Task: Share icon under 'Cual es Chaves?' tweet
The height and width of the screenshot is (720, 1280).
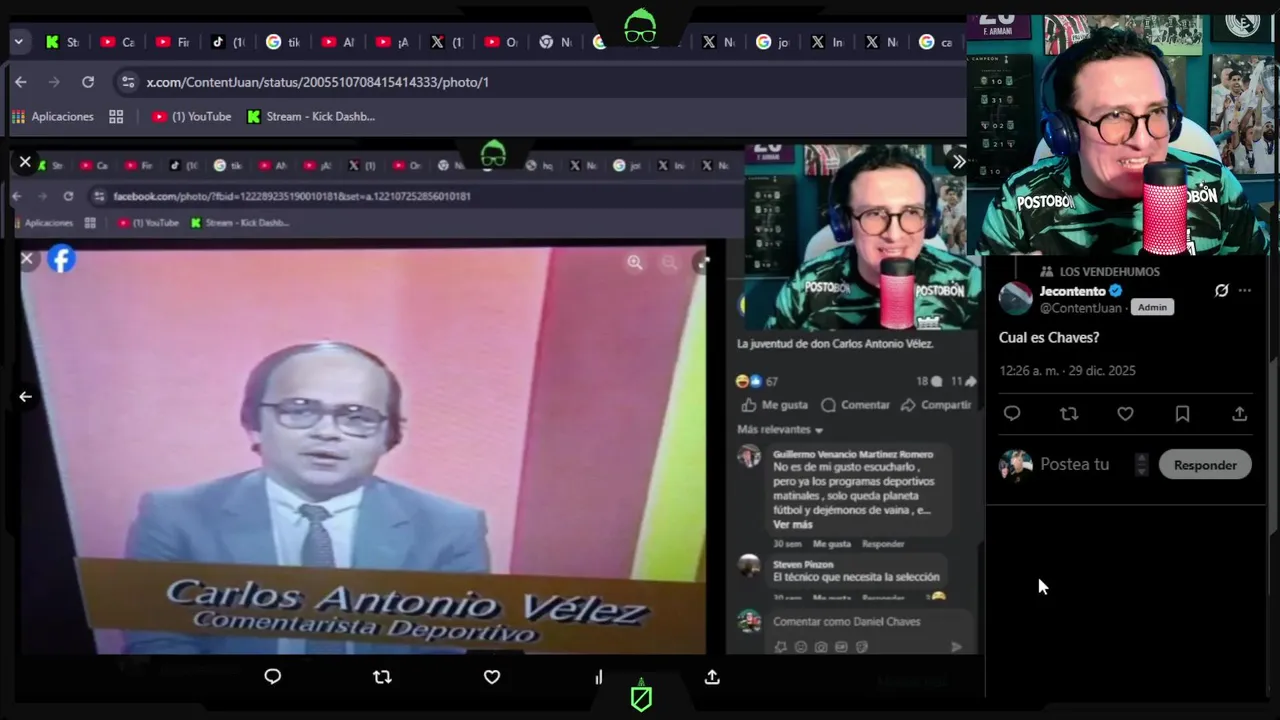Action: point(1239,414)
